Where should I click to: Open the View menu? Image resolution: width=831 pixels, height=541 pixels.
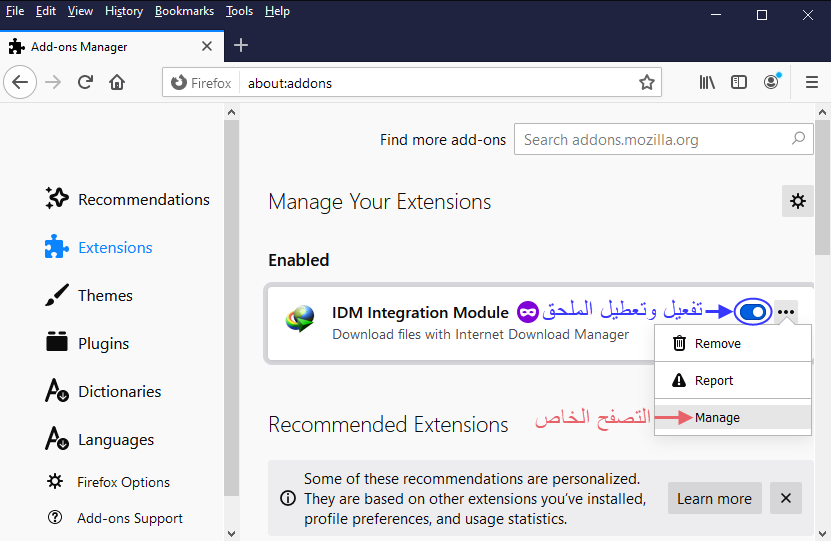pos(80,11)
